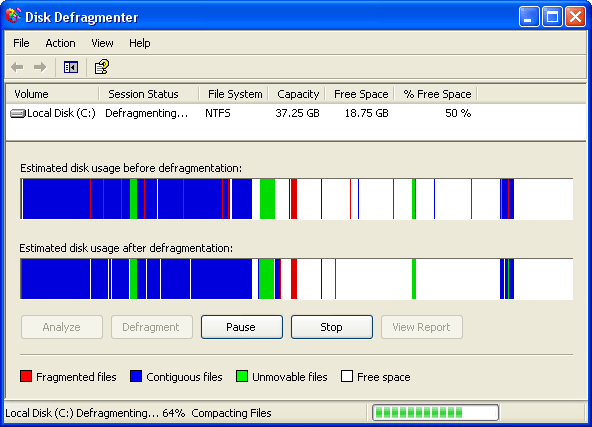Click the disk usage after defragmentation map
This screenshot has height=427, width=592.
(x=296, y=279)
